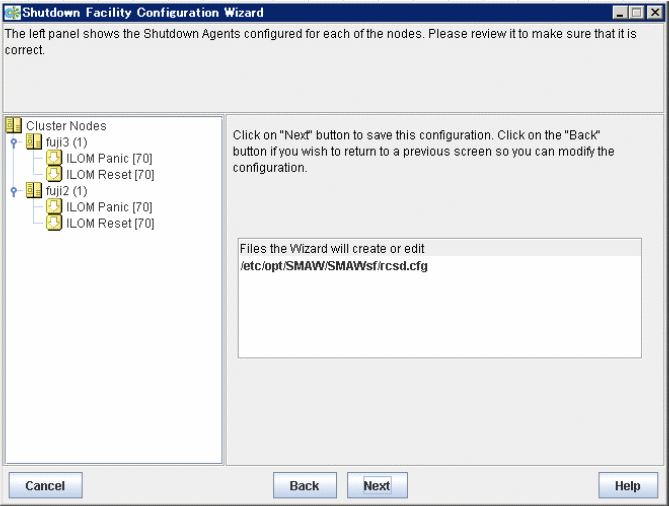Click ILOM Panic agent icon under fuji3
Screen dimensions: 669x506
(x=54, y=158)
